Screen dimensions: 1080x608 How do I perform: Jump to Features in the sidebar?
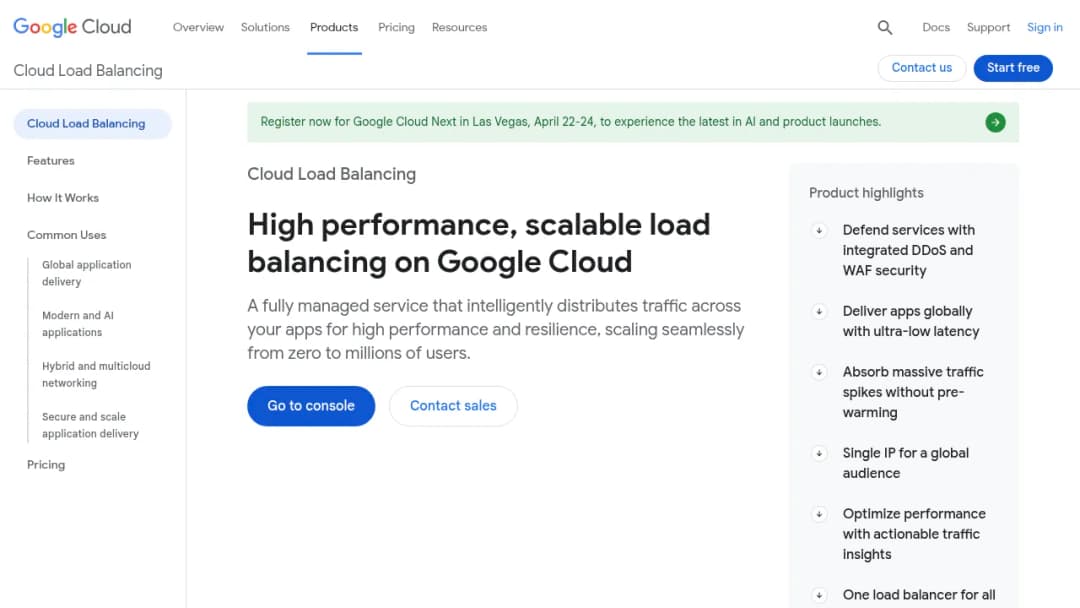coord(51,161)
